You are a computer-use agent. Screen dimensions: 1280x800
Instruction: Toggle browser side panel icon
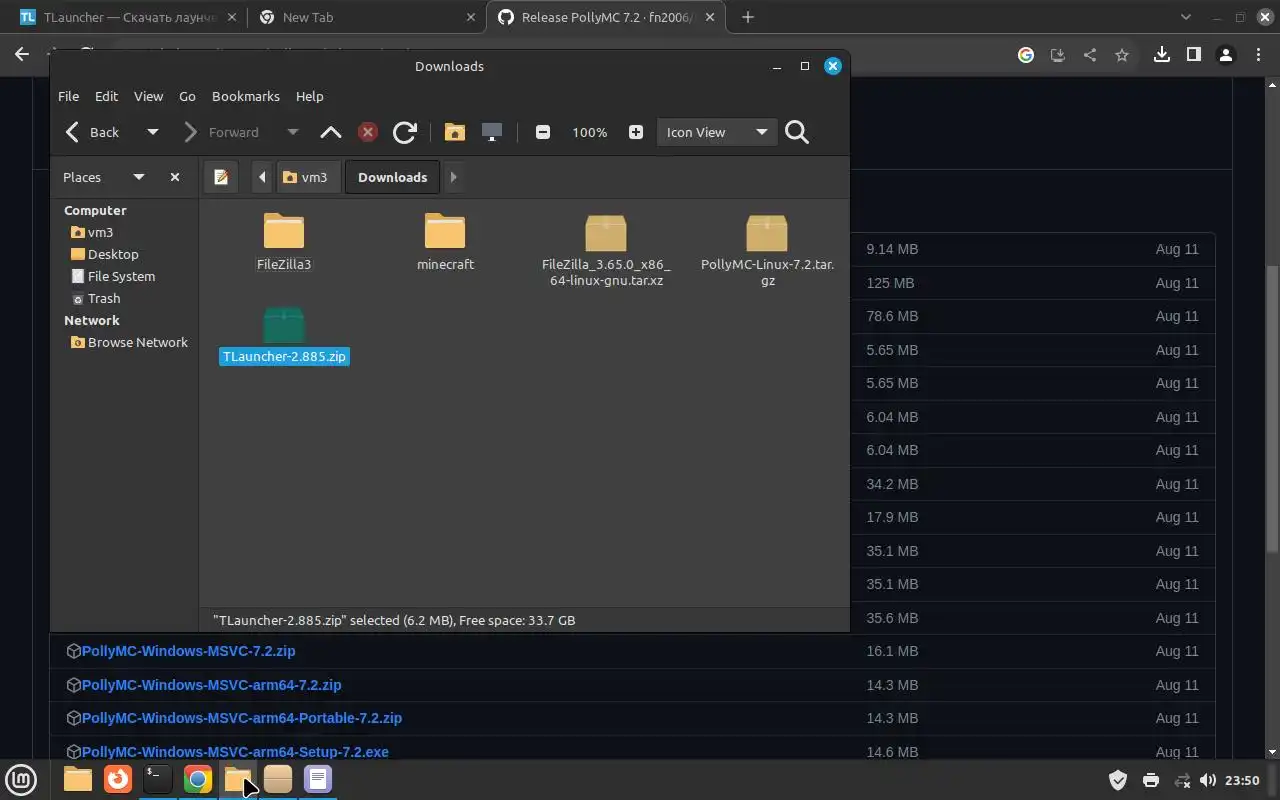point(1193,55)
